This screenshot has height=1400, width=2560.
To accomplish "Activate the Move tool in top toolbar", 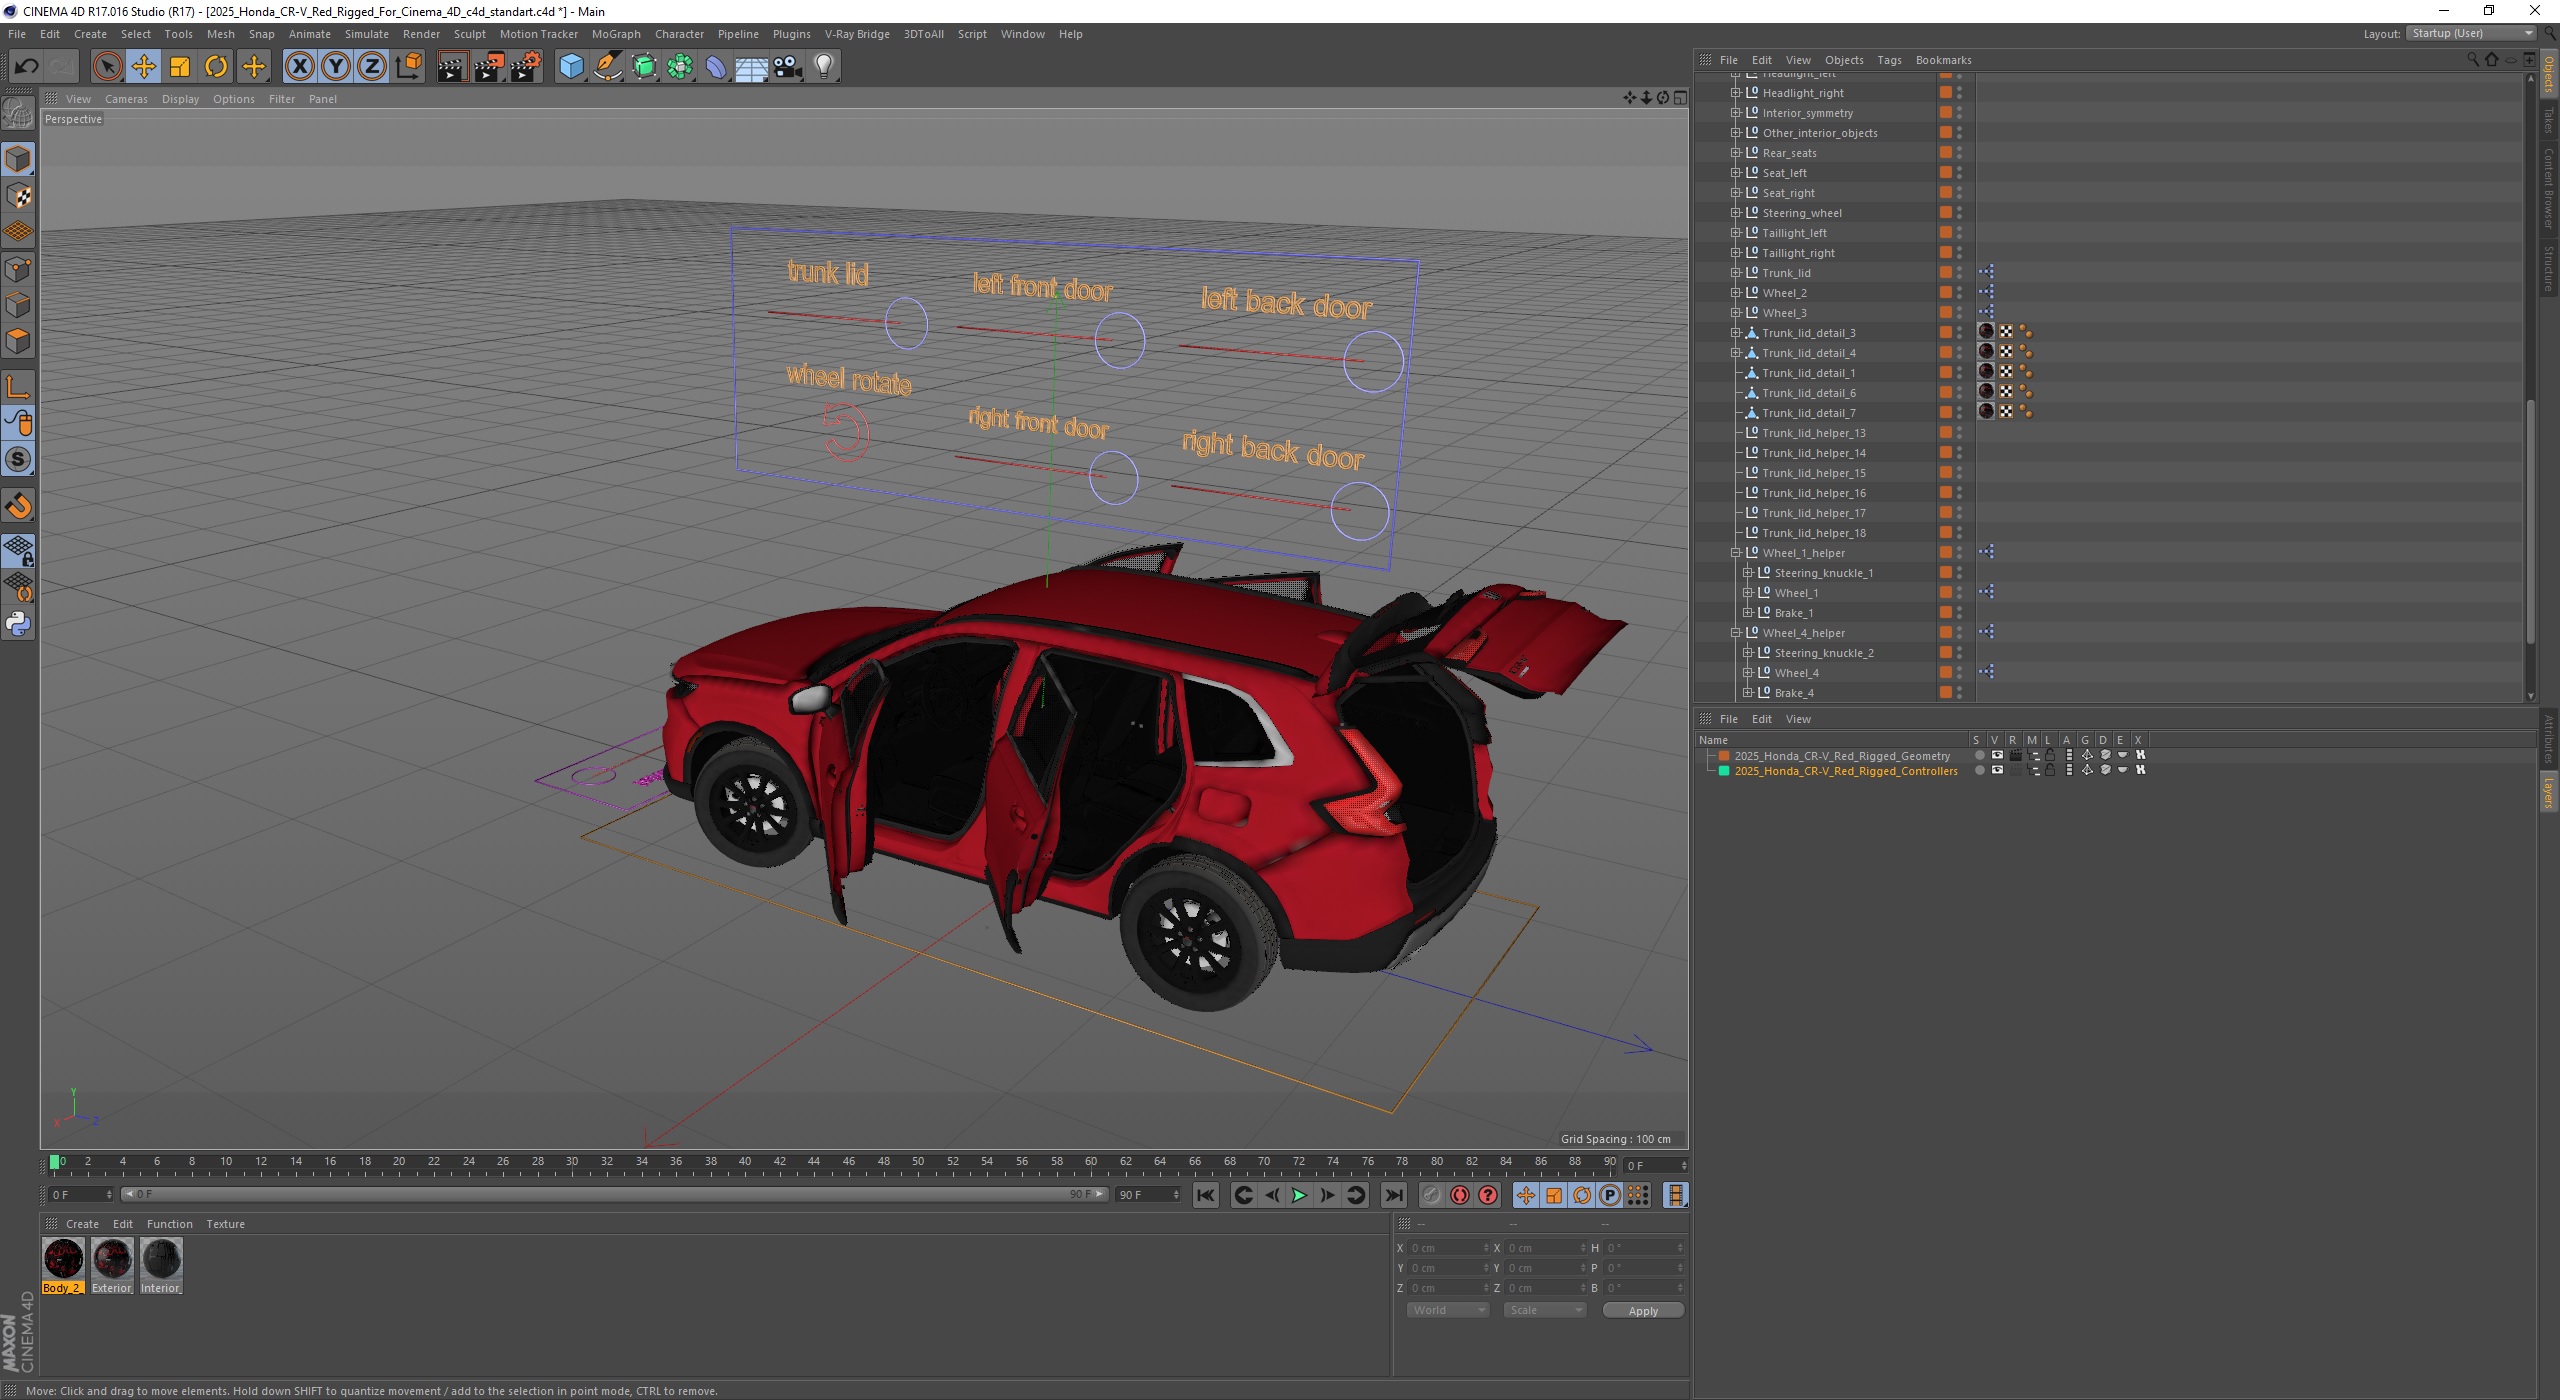I will click(x=144, y=67).
